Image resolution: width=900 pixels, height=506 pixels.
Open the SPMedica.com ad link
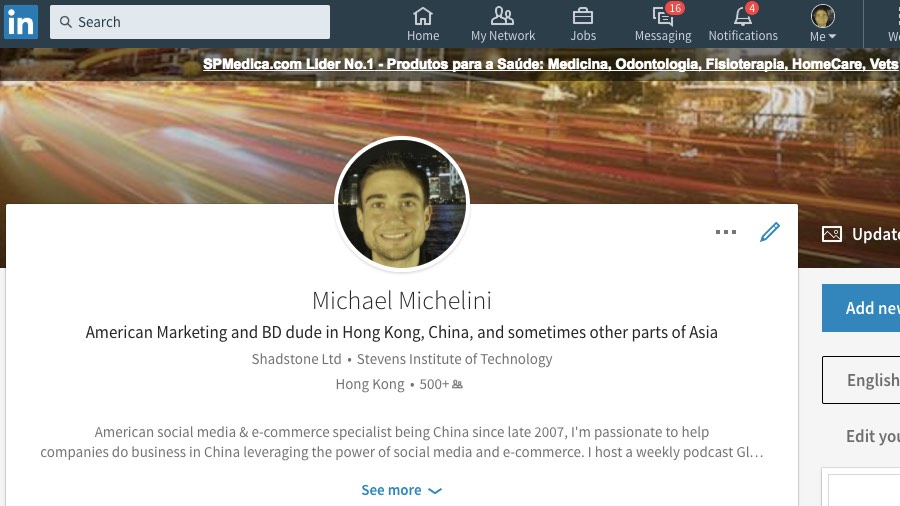tap(550, 64)
